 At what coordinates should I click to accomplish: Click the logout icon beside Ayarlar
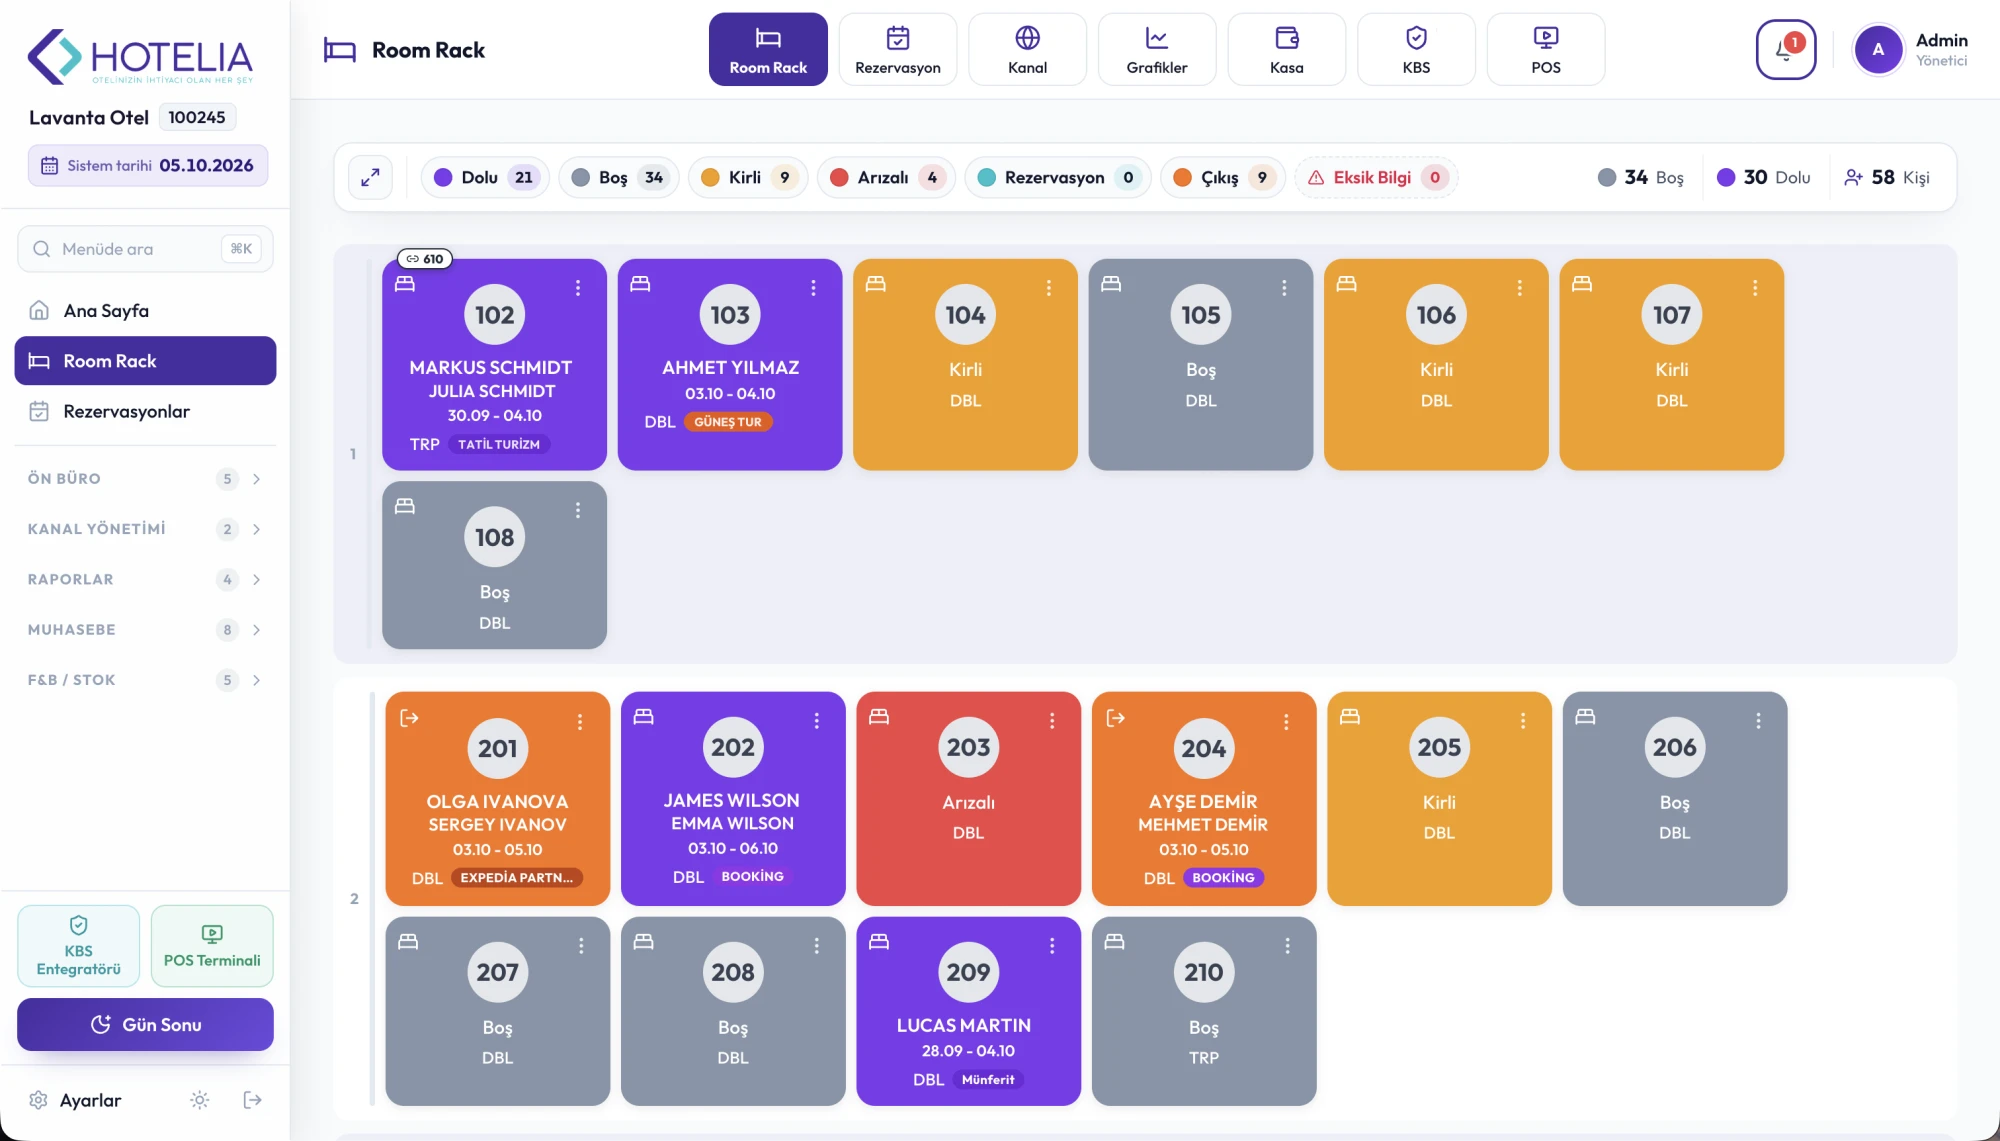pyautogui.click(x=253, y=1100)
